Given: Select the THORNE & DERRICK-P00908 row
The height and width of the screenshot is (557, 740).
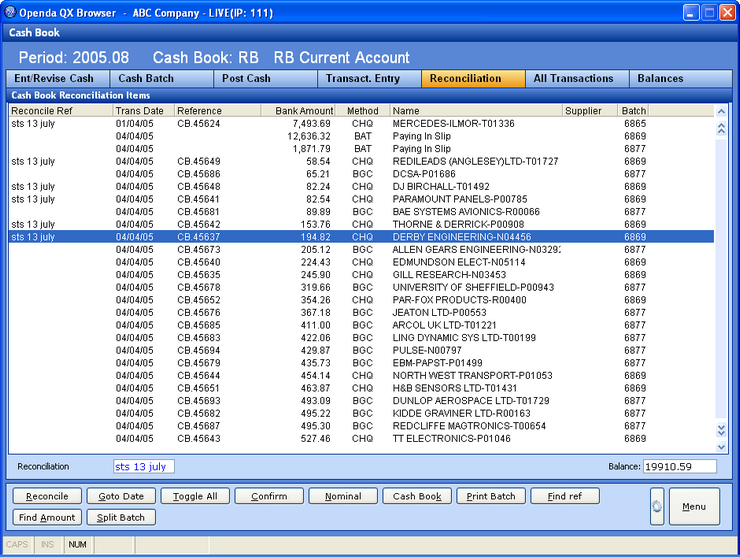Looking at the screenshot, I should (362, 224).
